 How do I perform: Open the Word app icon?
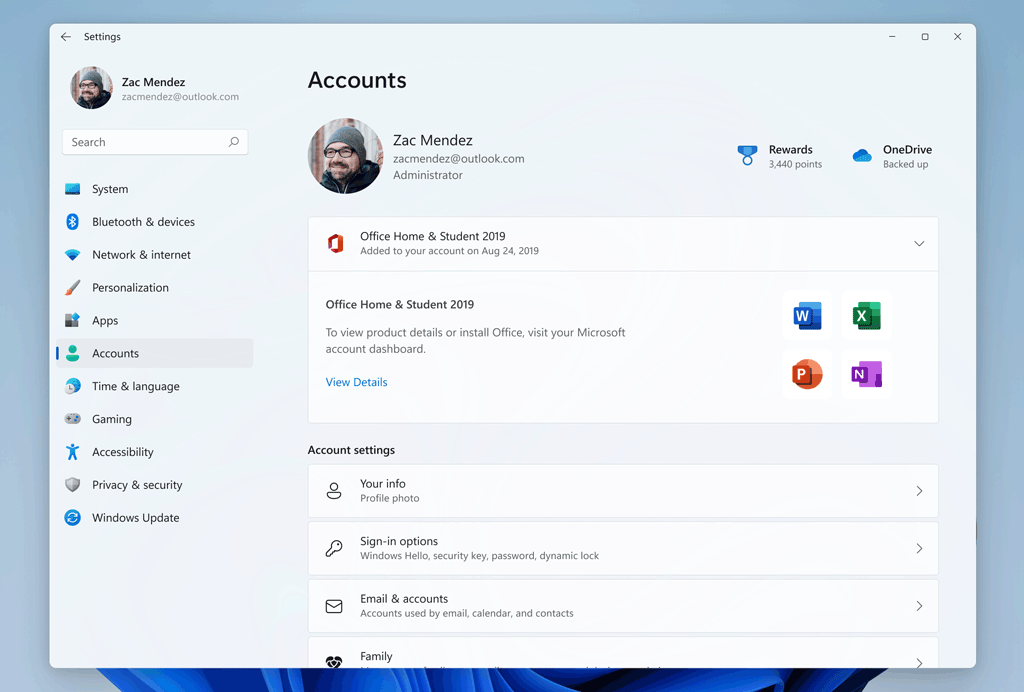pyautogui.click(x=806, y=315)
